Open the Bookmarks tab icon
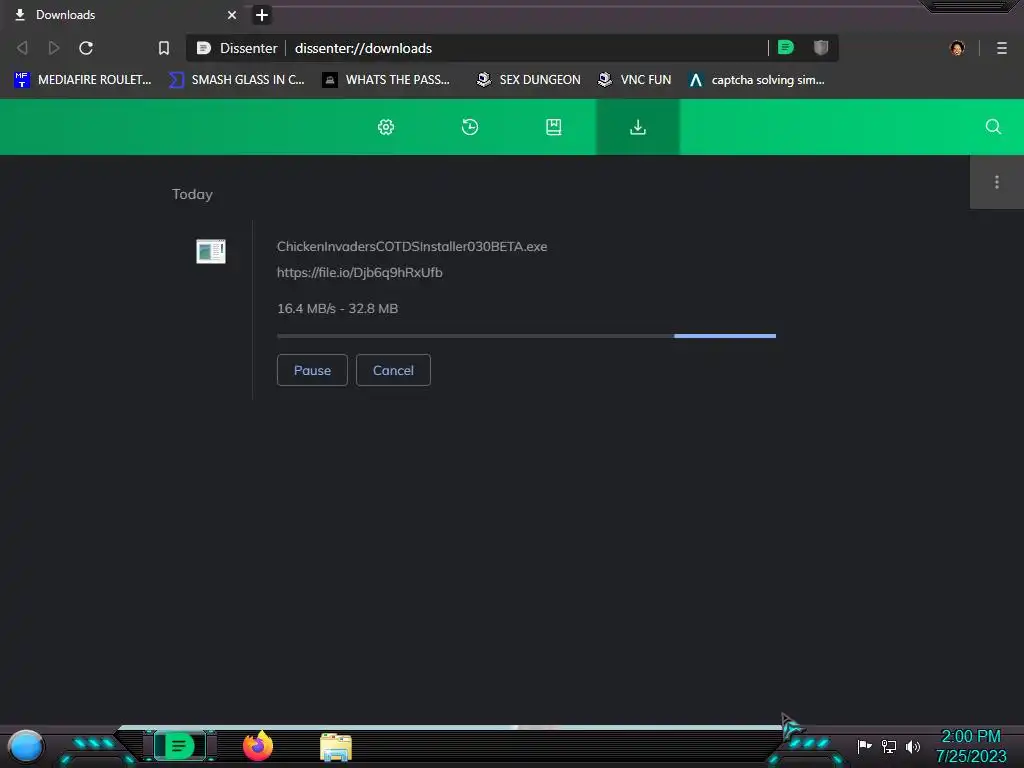The width and height of the screenshot is (1024, 768). pyautogui.click(x=554, y=127)
